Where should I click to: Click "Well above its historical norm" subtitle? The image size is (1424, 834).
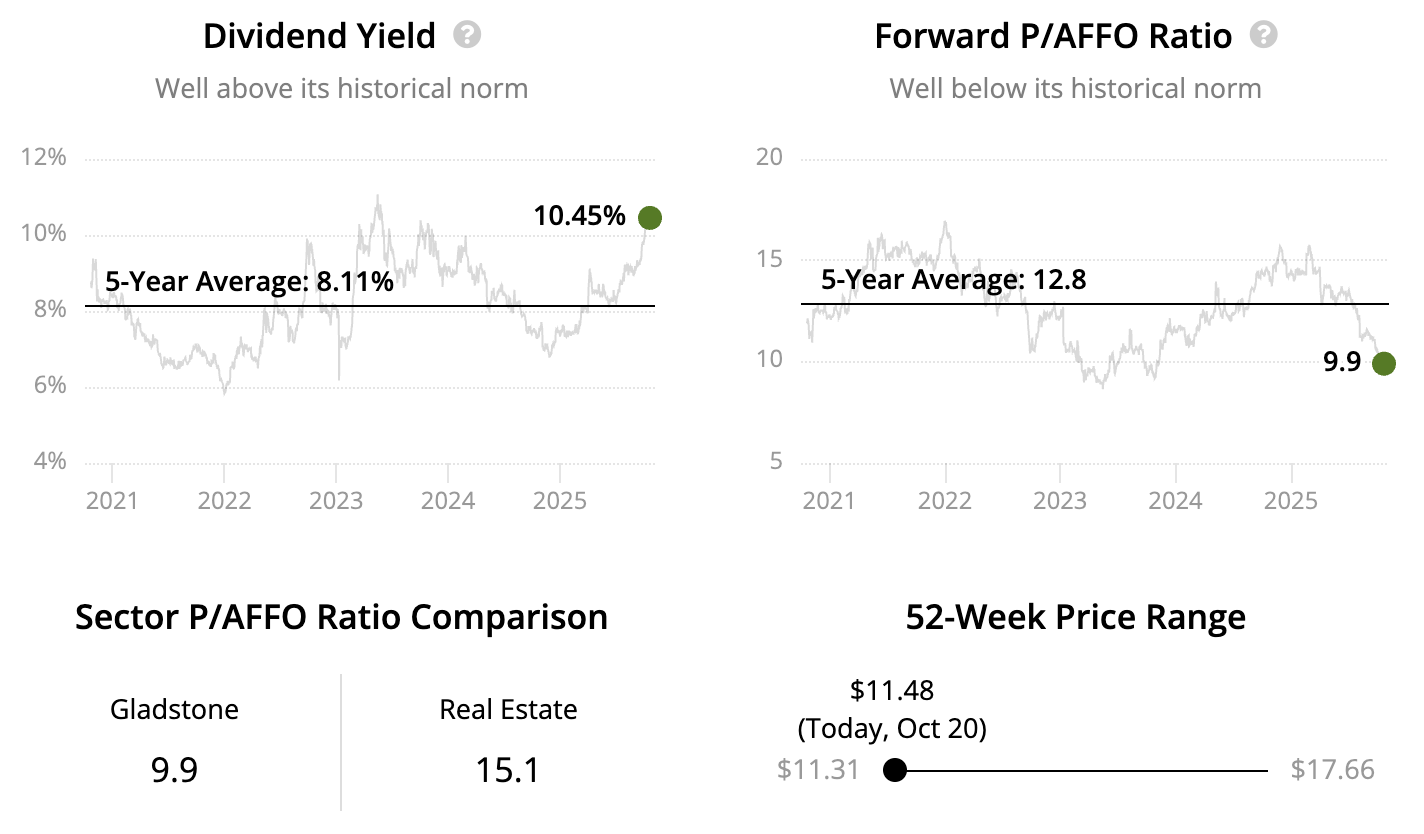[x=341, y=88]
